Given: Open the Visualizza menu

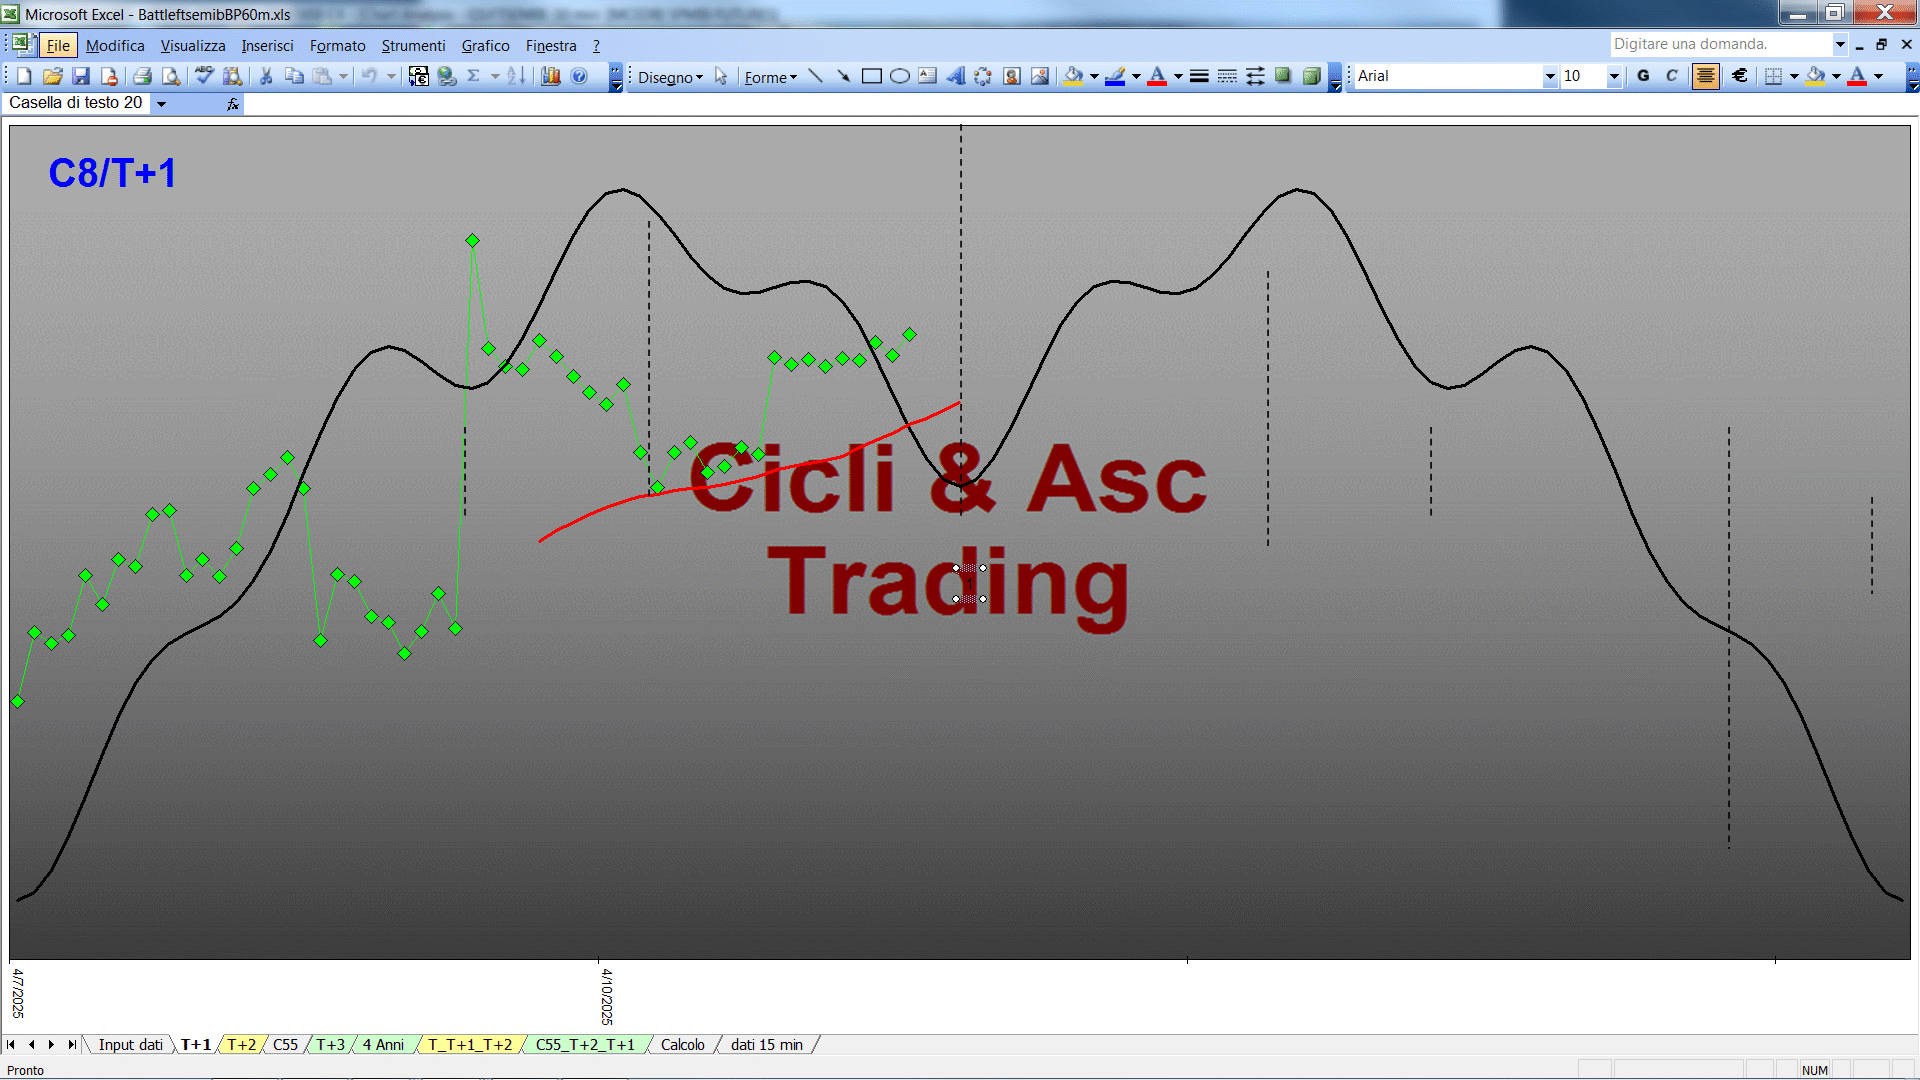Looking at the screenshot, I should click(x=193, y=46).
